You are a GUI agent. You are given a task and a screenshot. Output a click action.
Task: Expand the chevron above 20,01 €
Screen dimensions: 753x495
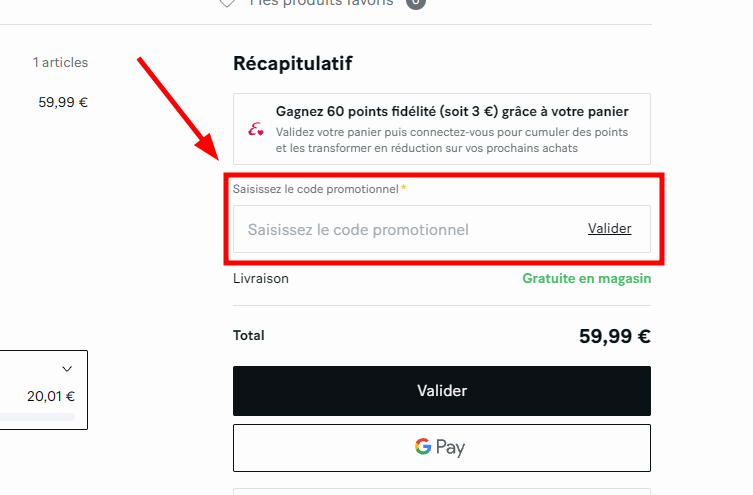coord(67,368)
